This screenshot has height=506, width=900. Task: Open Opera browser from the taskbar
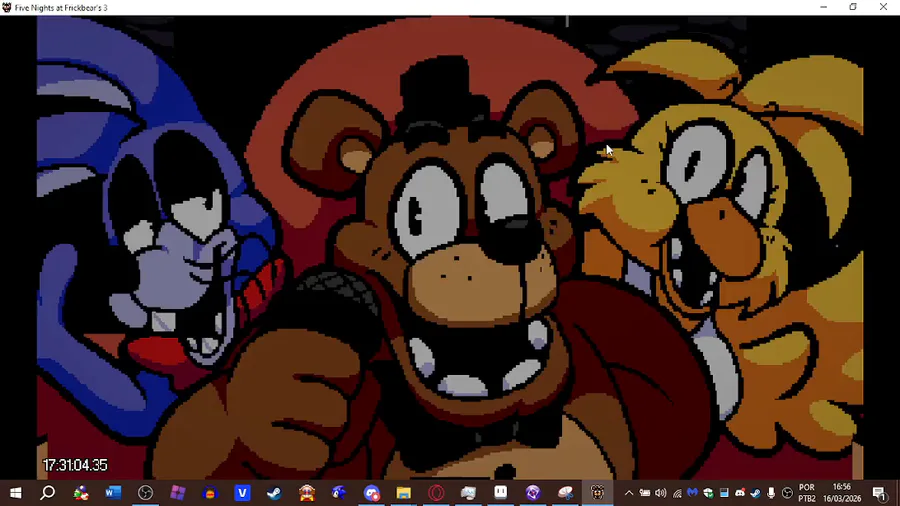pos(436,493)
